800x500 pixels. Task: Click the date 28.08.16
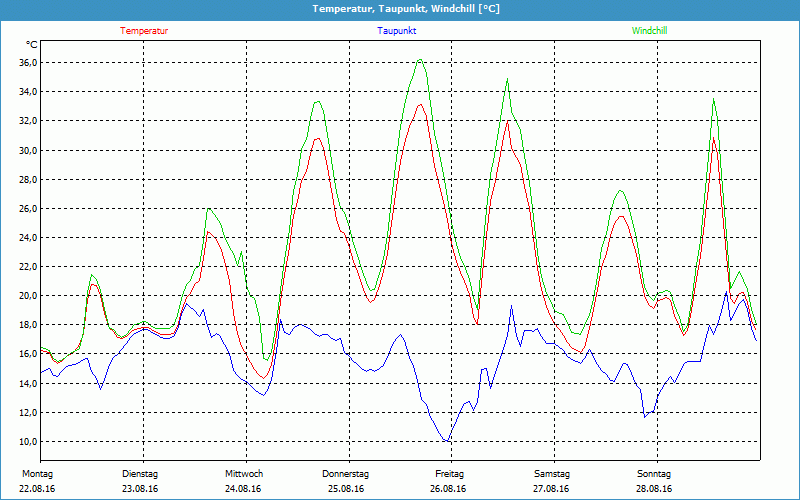[654, 489]
